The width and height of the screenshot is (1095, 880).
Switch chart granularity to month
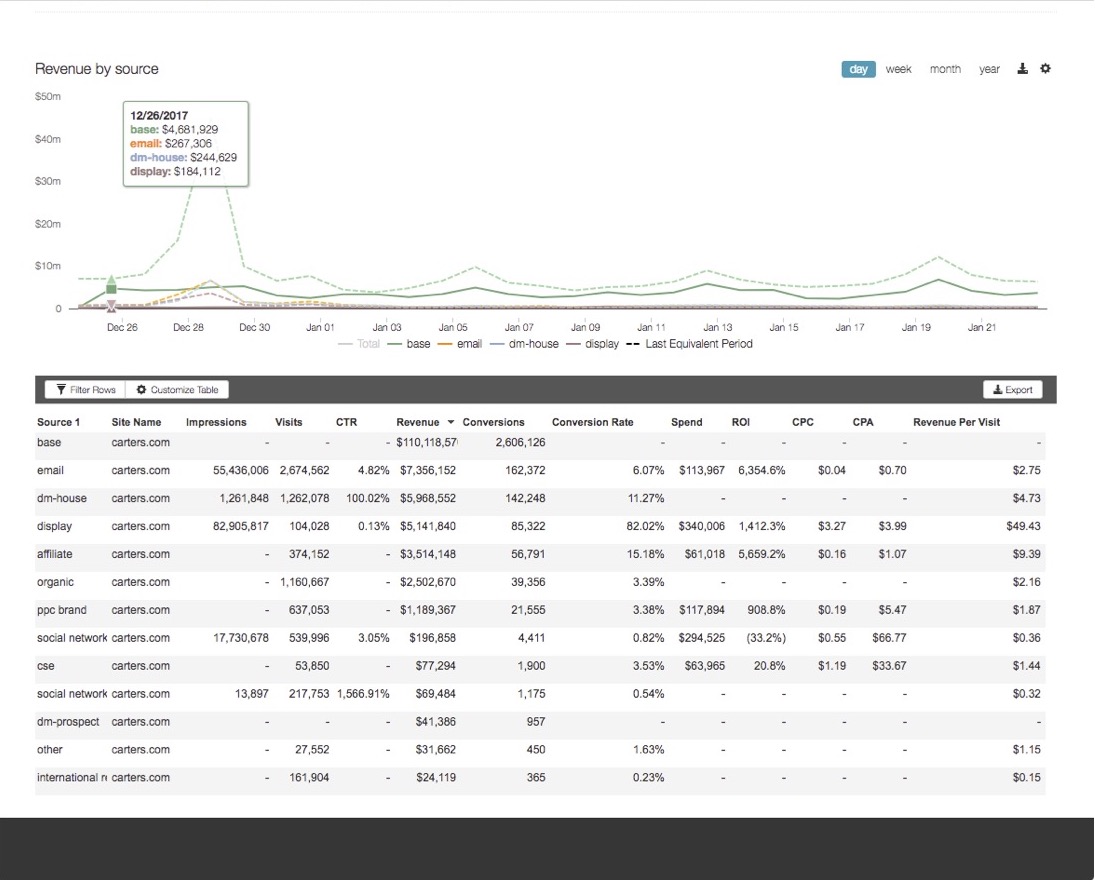pos(945,69)
